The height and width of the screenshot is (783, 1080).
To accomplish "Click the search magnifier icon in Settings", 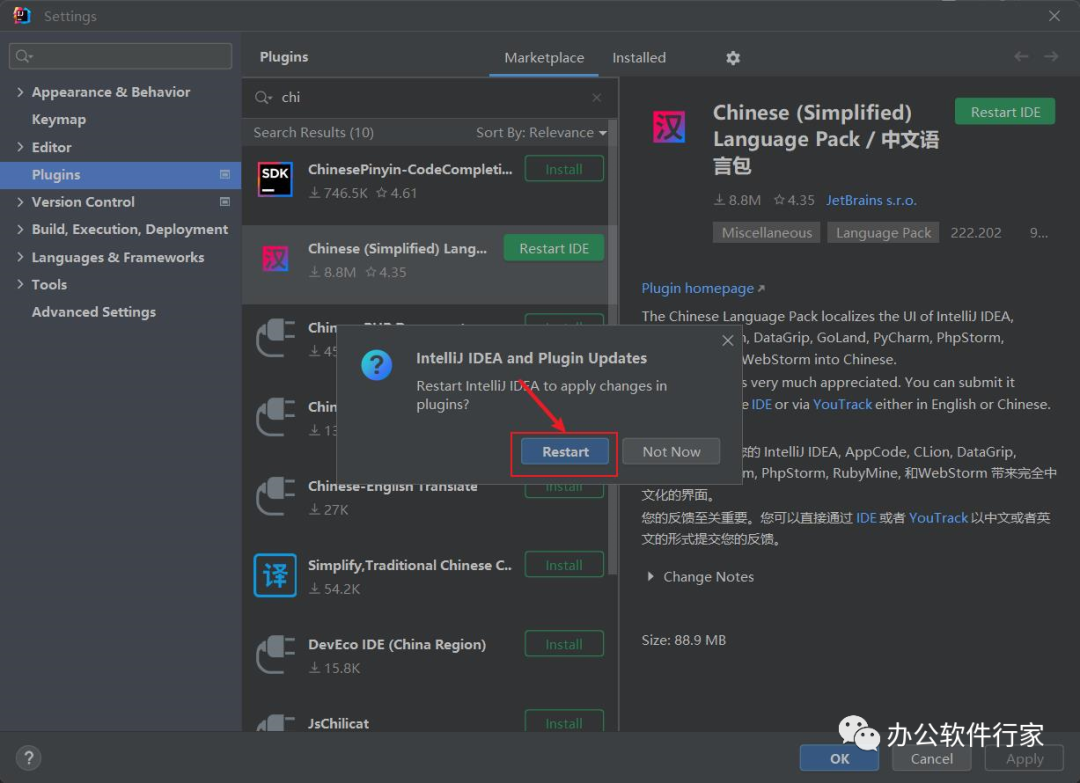I will coord(24,56).
